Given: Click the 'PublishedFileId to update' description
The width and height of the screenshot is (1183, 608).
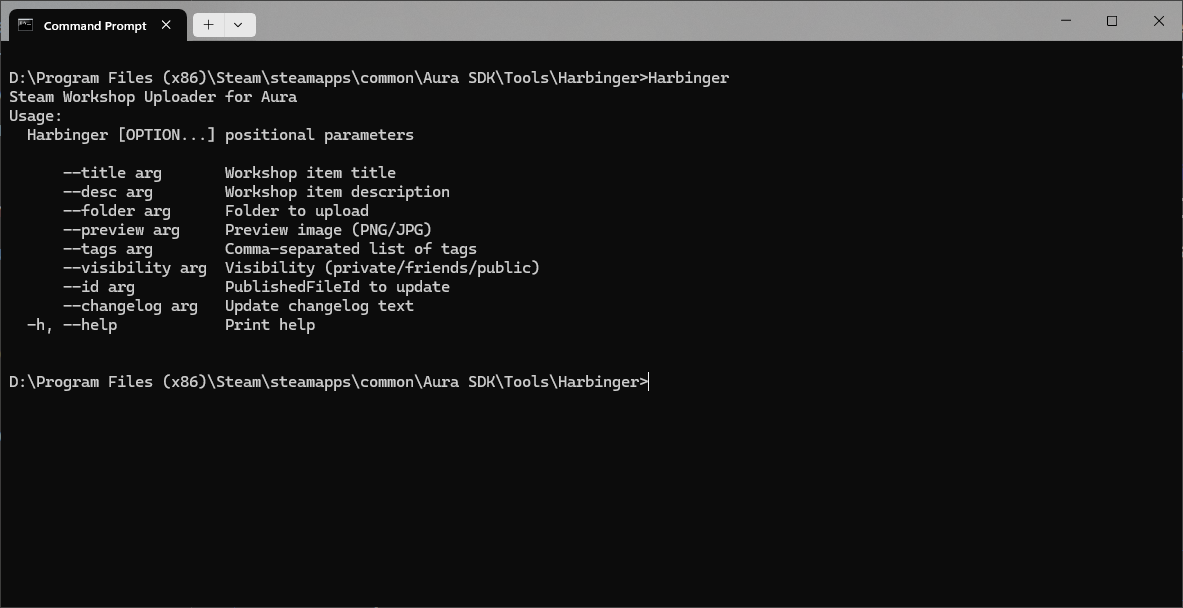Looking at the screenshot, I should coord(337,287).
